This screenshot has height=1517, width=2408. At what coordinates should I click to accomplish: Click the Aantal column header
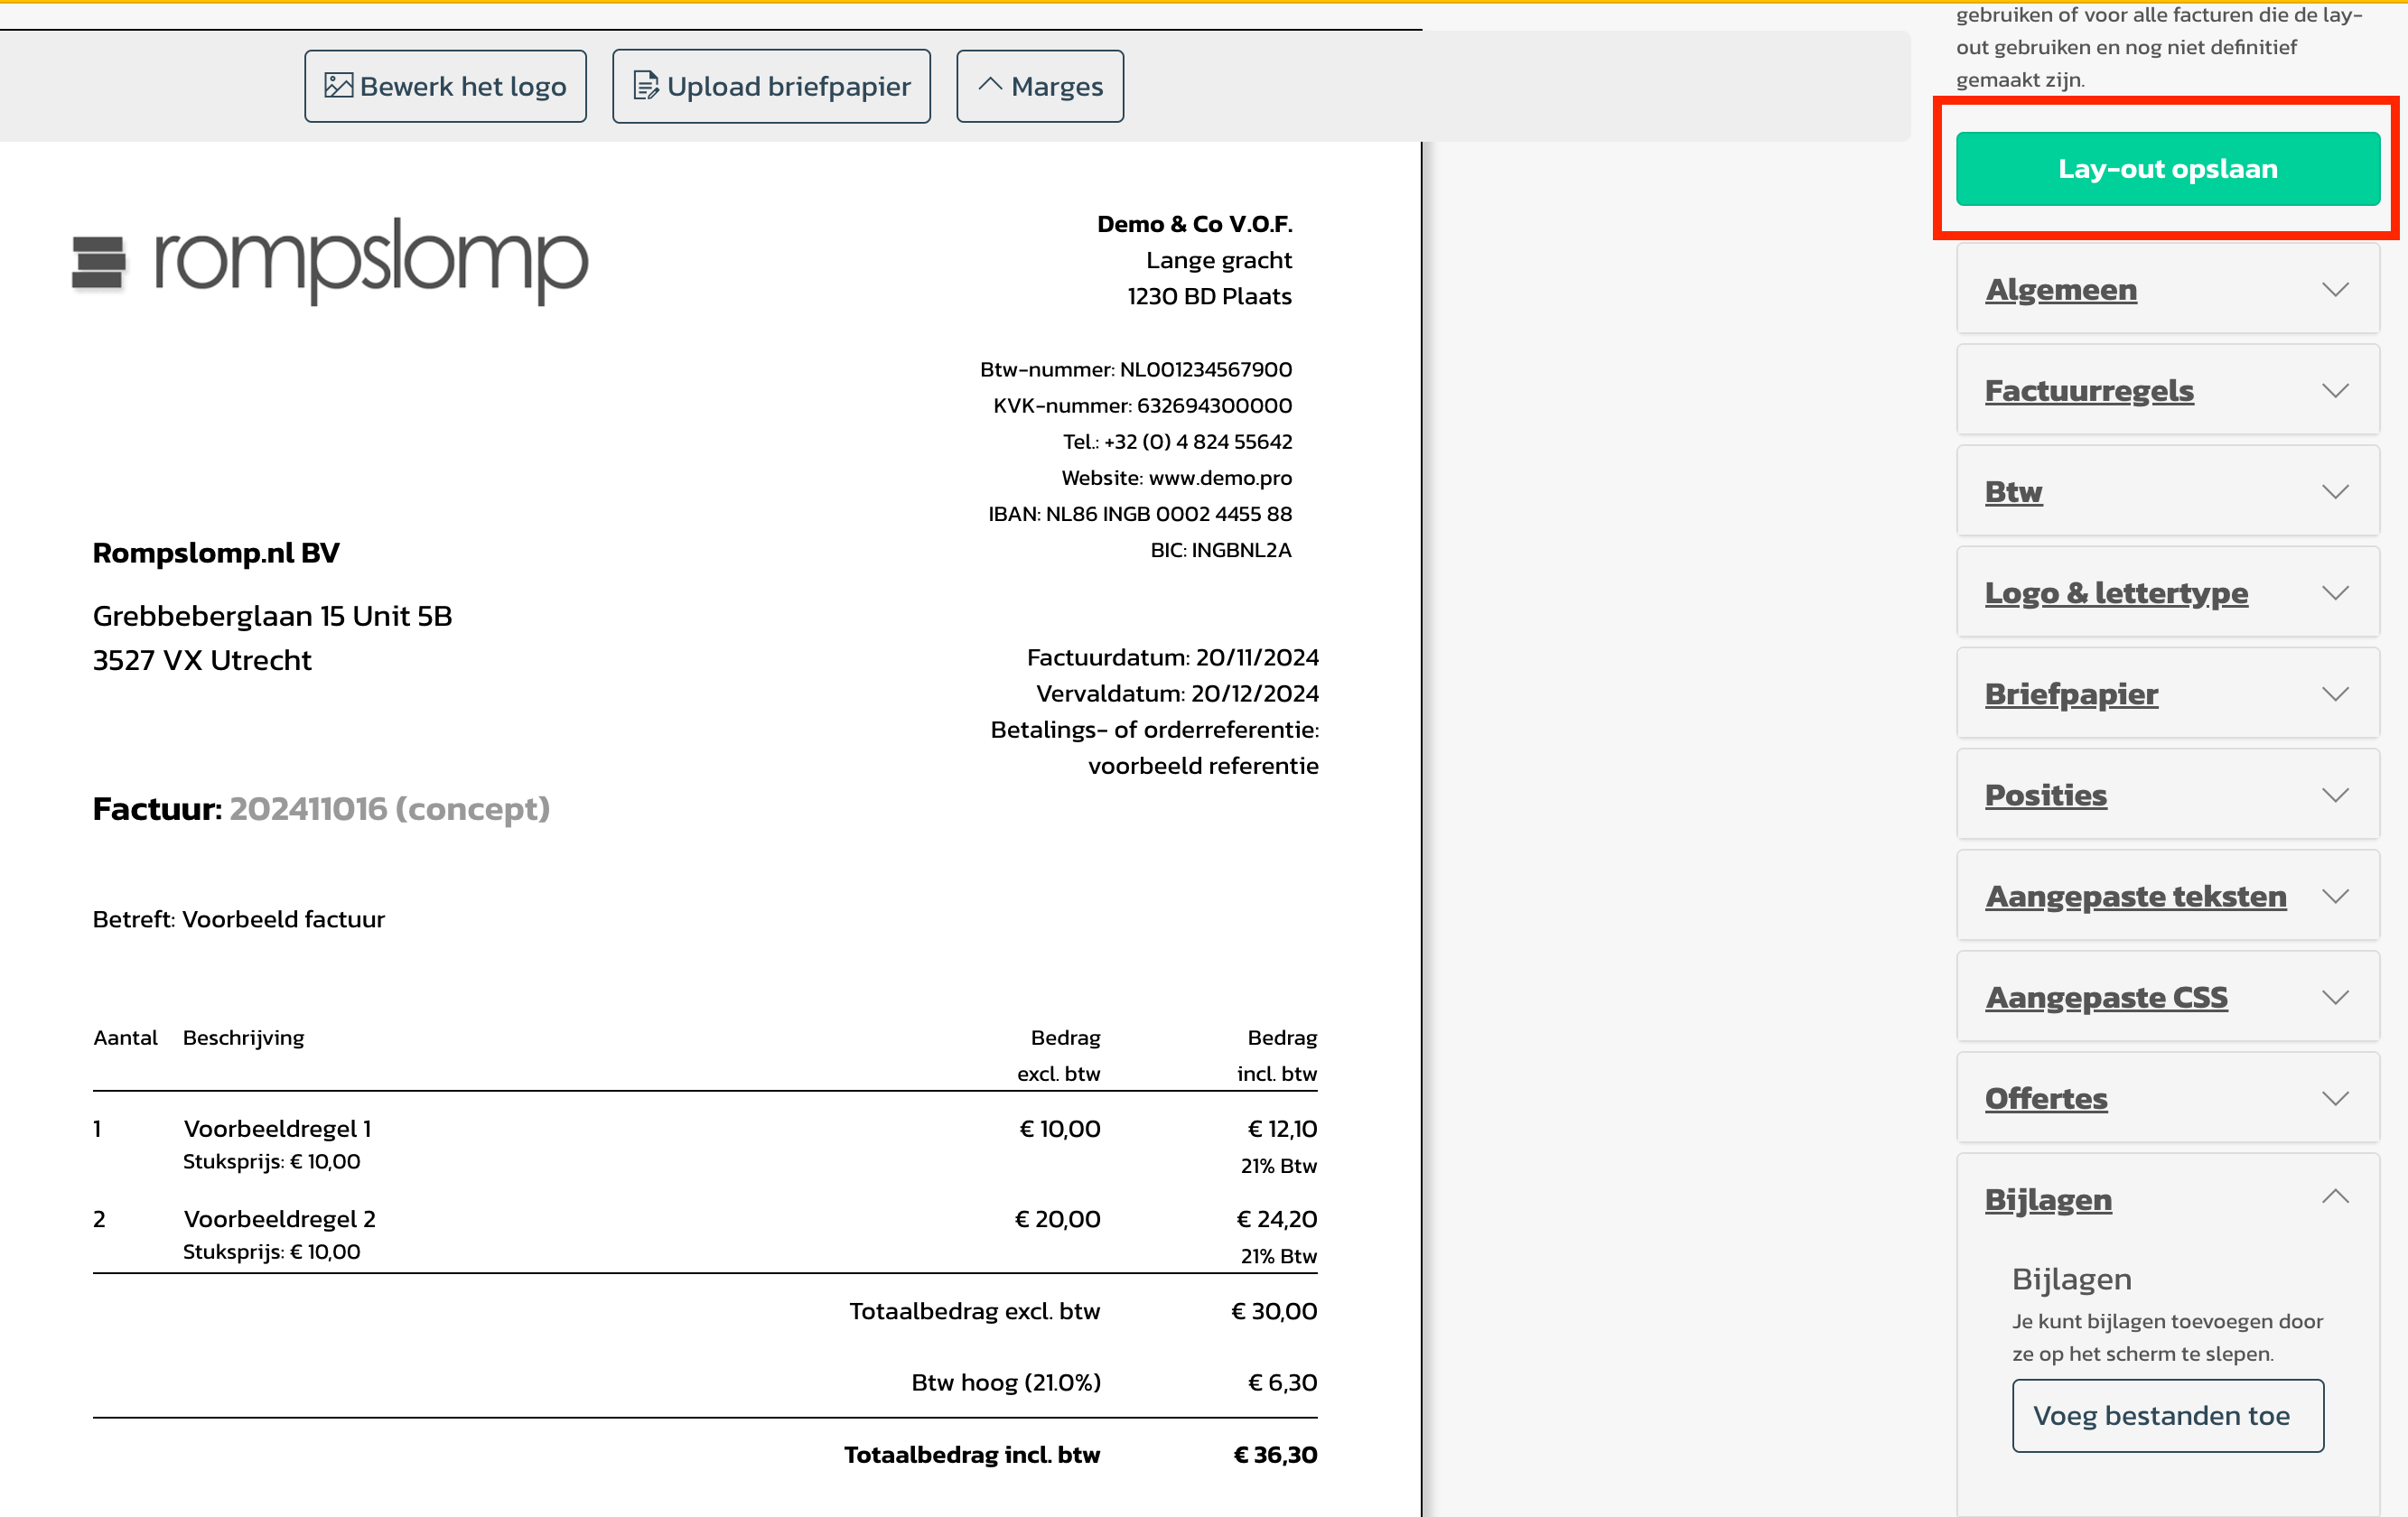125,1037
